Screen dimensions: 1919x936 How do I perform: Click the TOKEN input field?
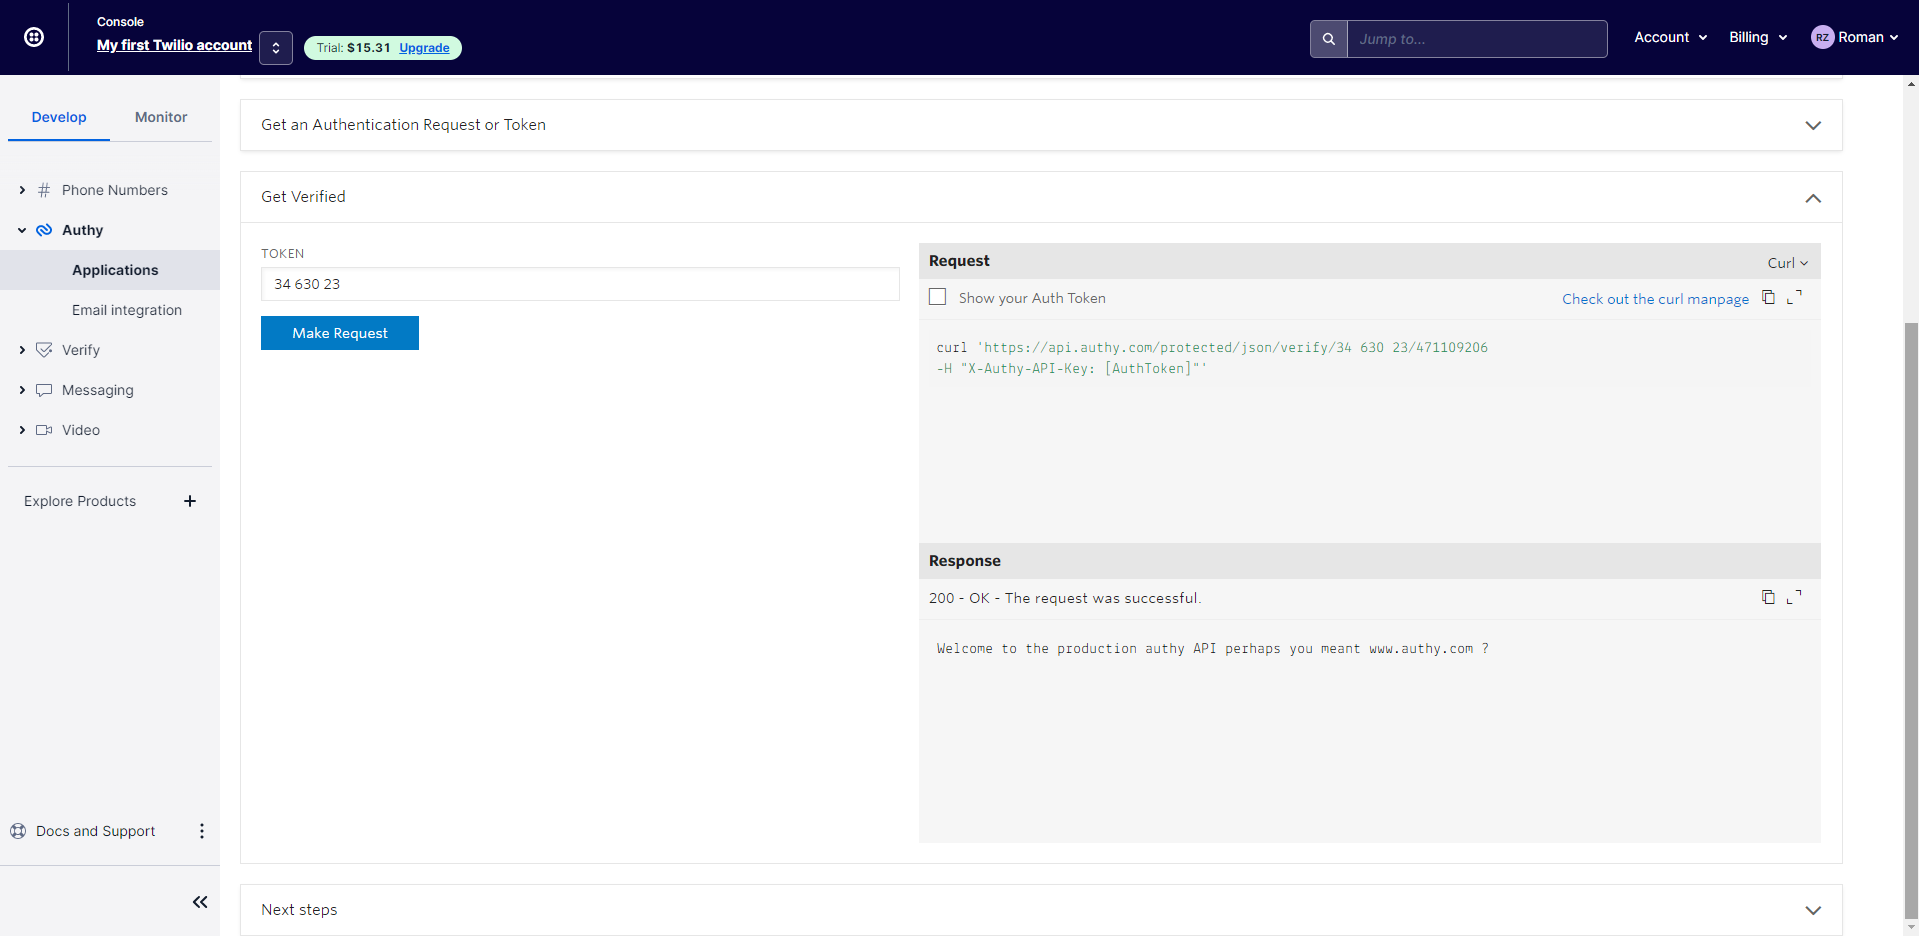pyautogui.click(x=580, y=284)
